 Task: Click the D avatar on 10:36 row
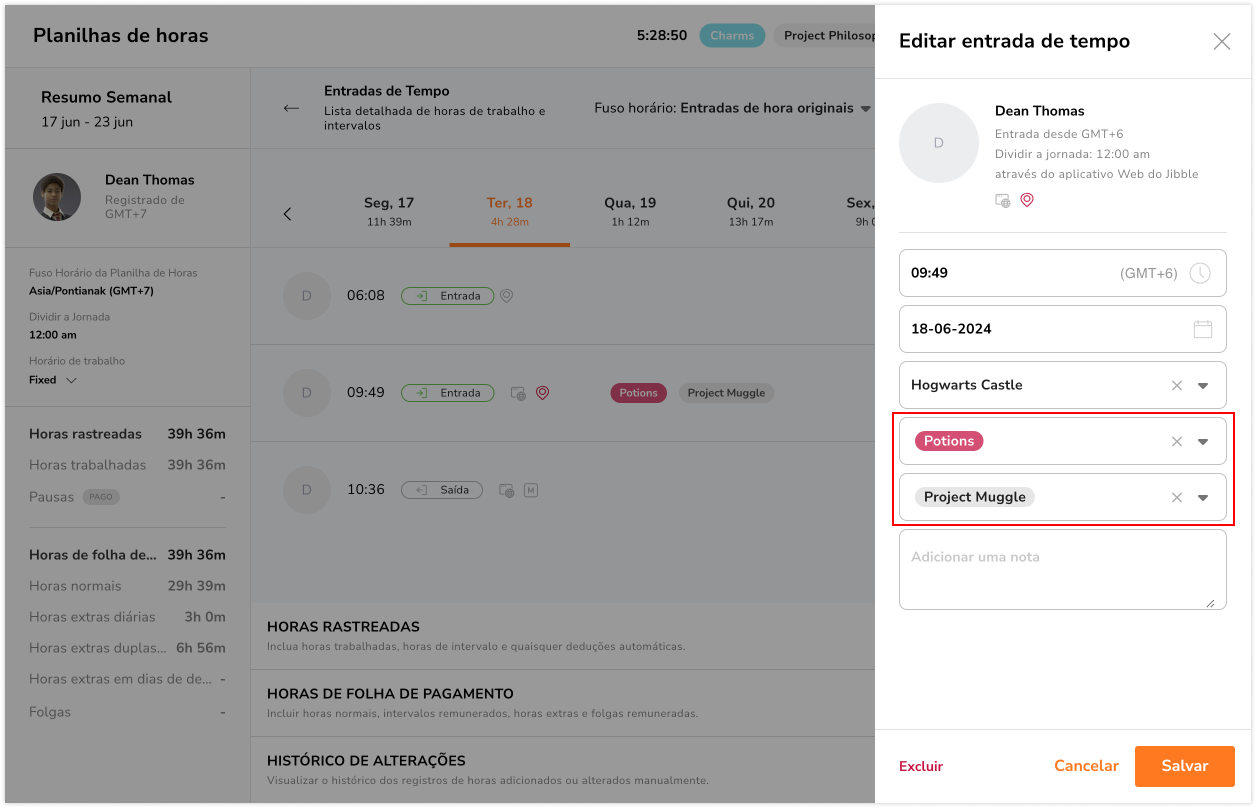point(307,490)
